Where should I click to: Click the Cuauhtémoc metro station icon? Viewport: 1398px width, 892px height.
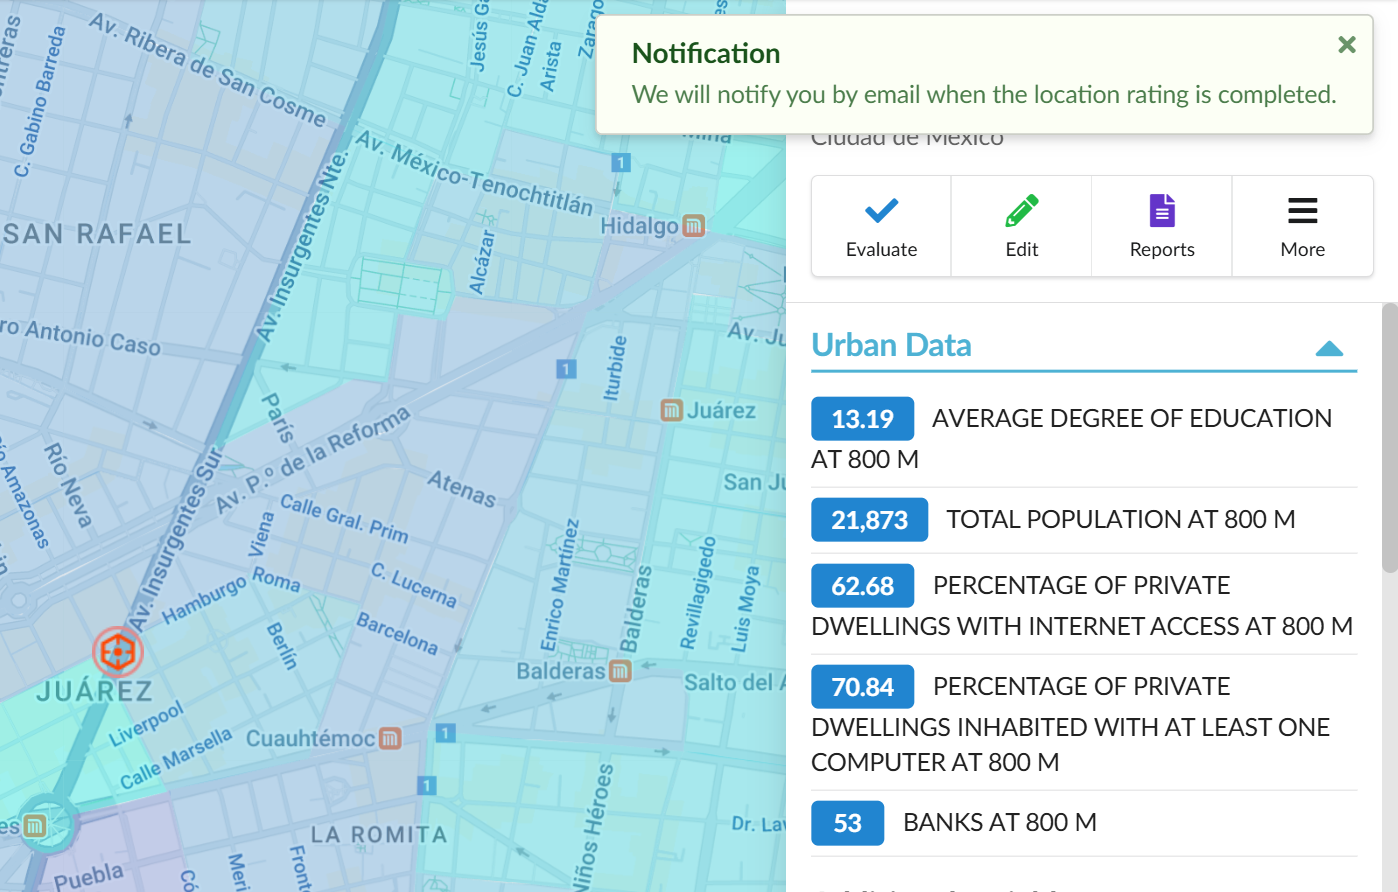pos(390,738)
